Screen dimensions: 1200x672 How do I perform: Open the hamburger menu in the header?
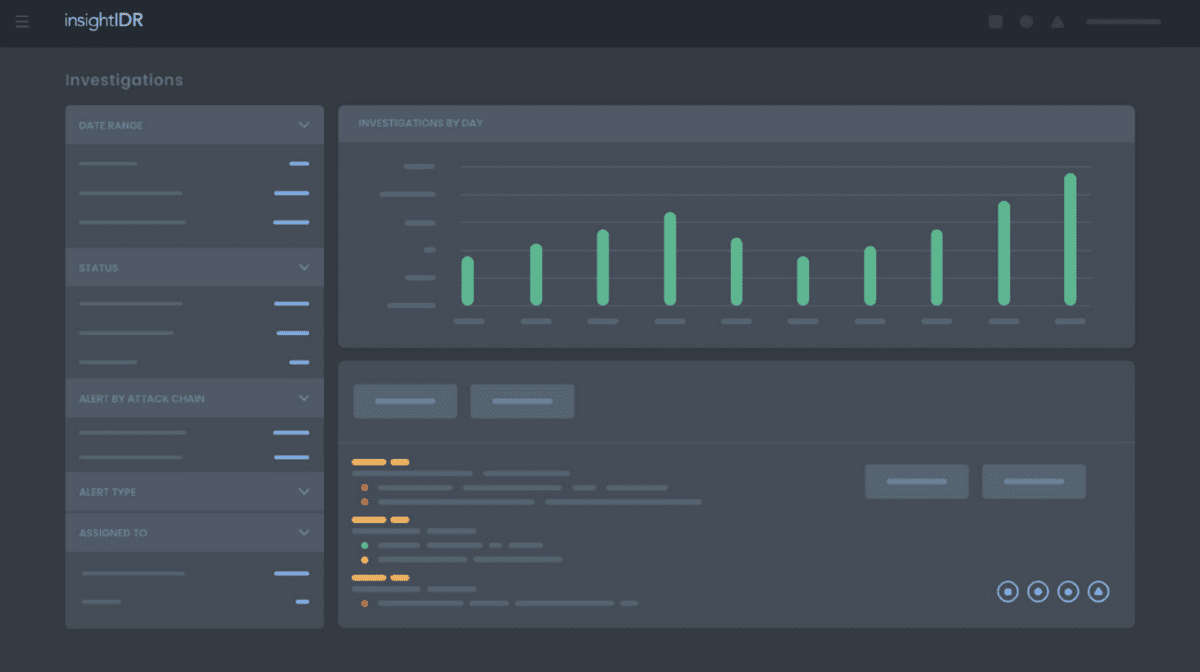pyautogui.click(x=22, y=21)
